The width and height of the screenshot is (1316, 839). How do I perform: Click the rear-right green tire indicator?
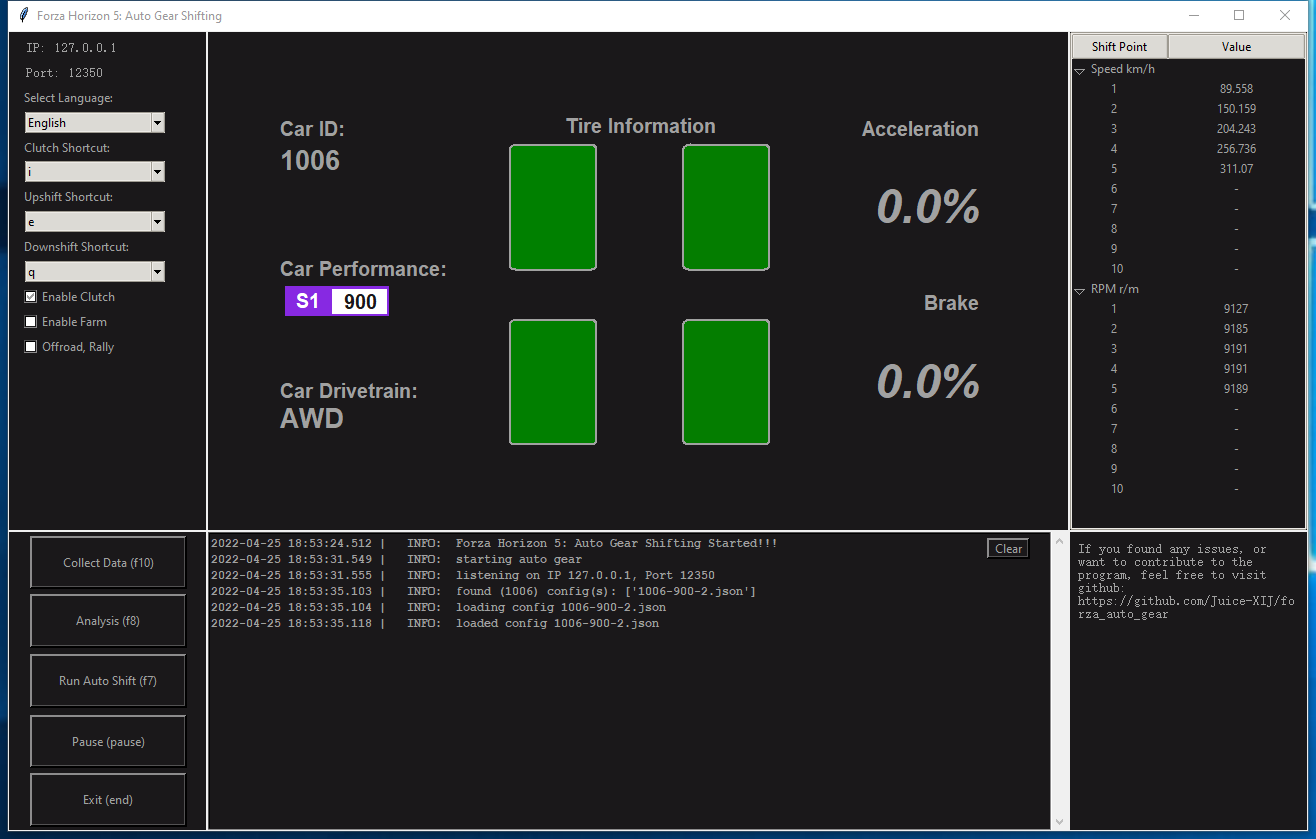[726, 382]
